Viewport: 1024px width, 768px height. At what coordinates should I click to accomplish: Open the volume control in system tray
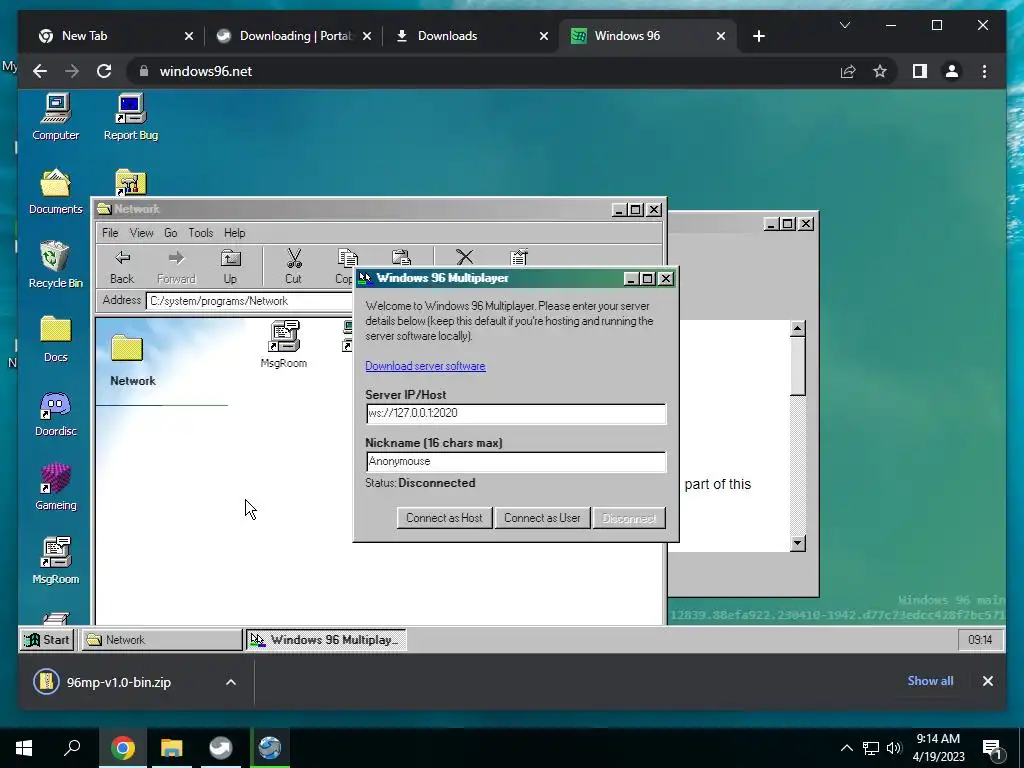click(894, 748)
